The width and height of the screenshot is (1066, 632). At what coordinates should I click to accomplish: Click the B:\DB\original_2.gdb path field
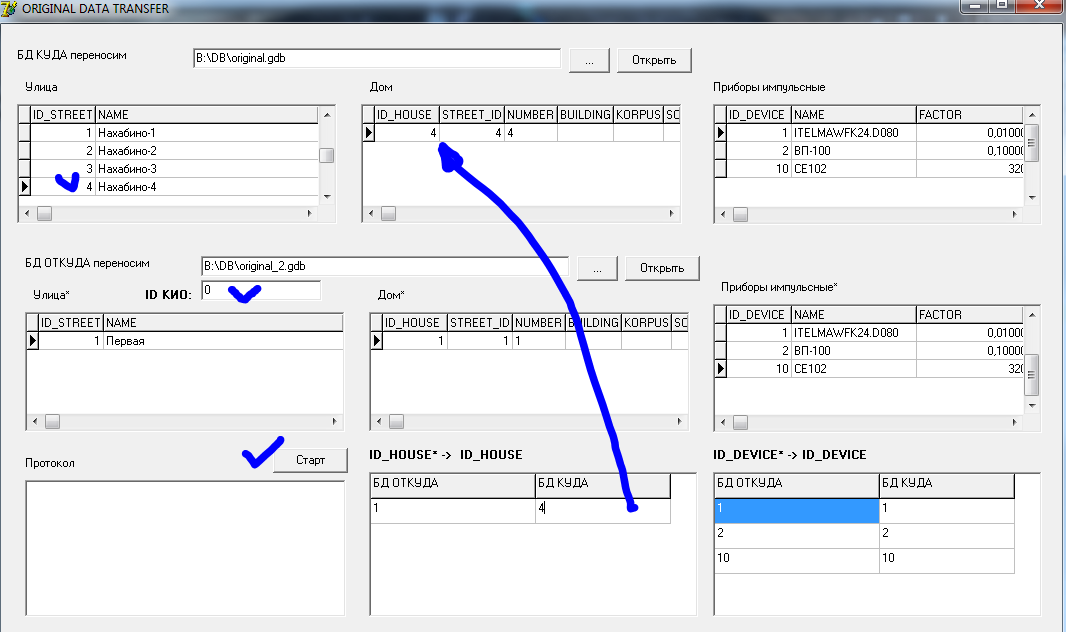click(x=384, y=266)
